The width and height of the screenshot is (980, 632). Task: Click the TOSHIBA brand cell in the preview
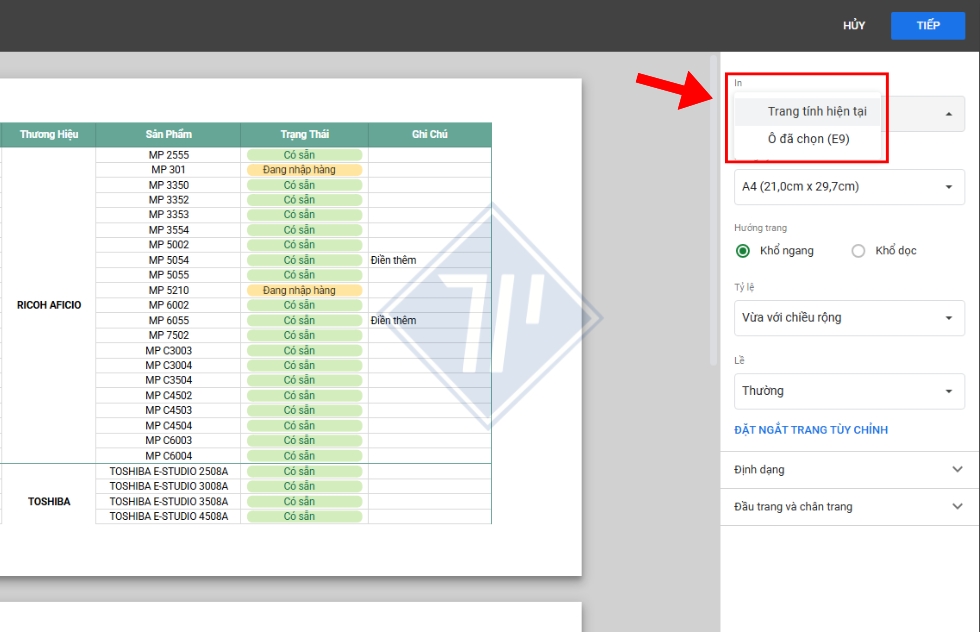47,501
